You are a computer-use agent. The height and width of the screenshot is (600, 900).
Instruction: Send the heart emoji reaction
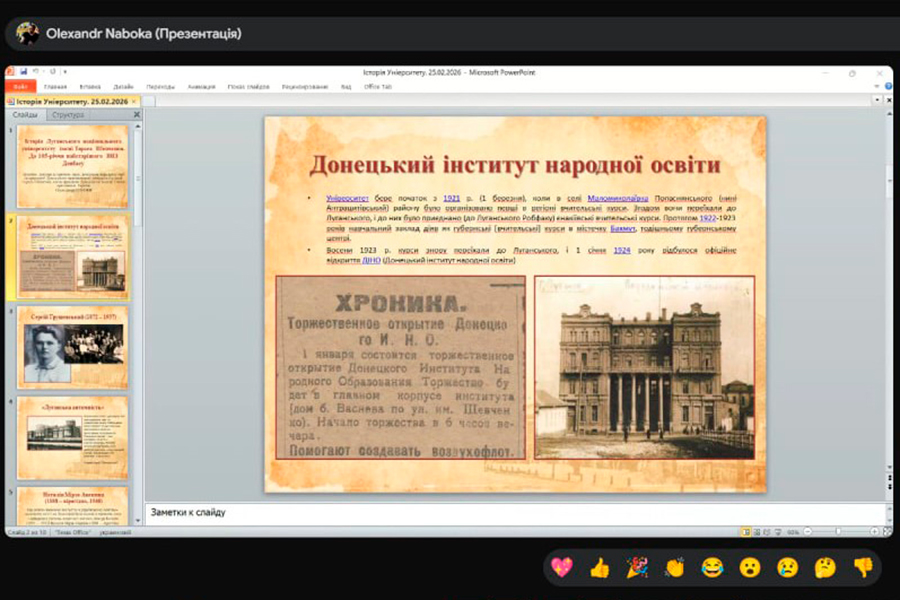[x=562, y=568]
